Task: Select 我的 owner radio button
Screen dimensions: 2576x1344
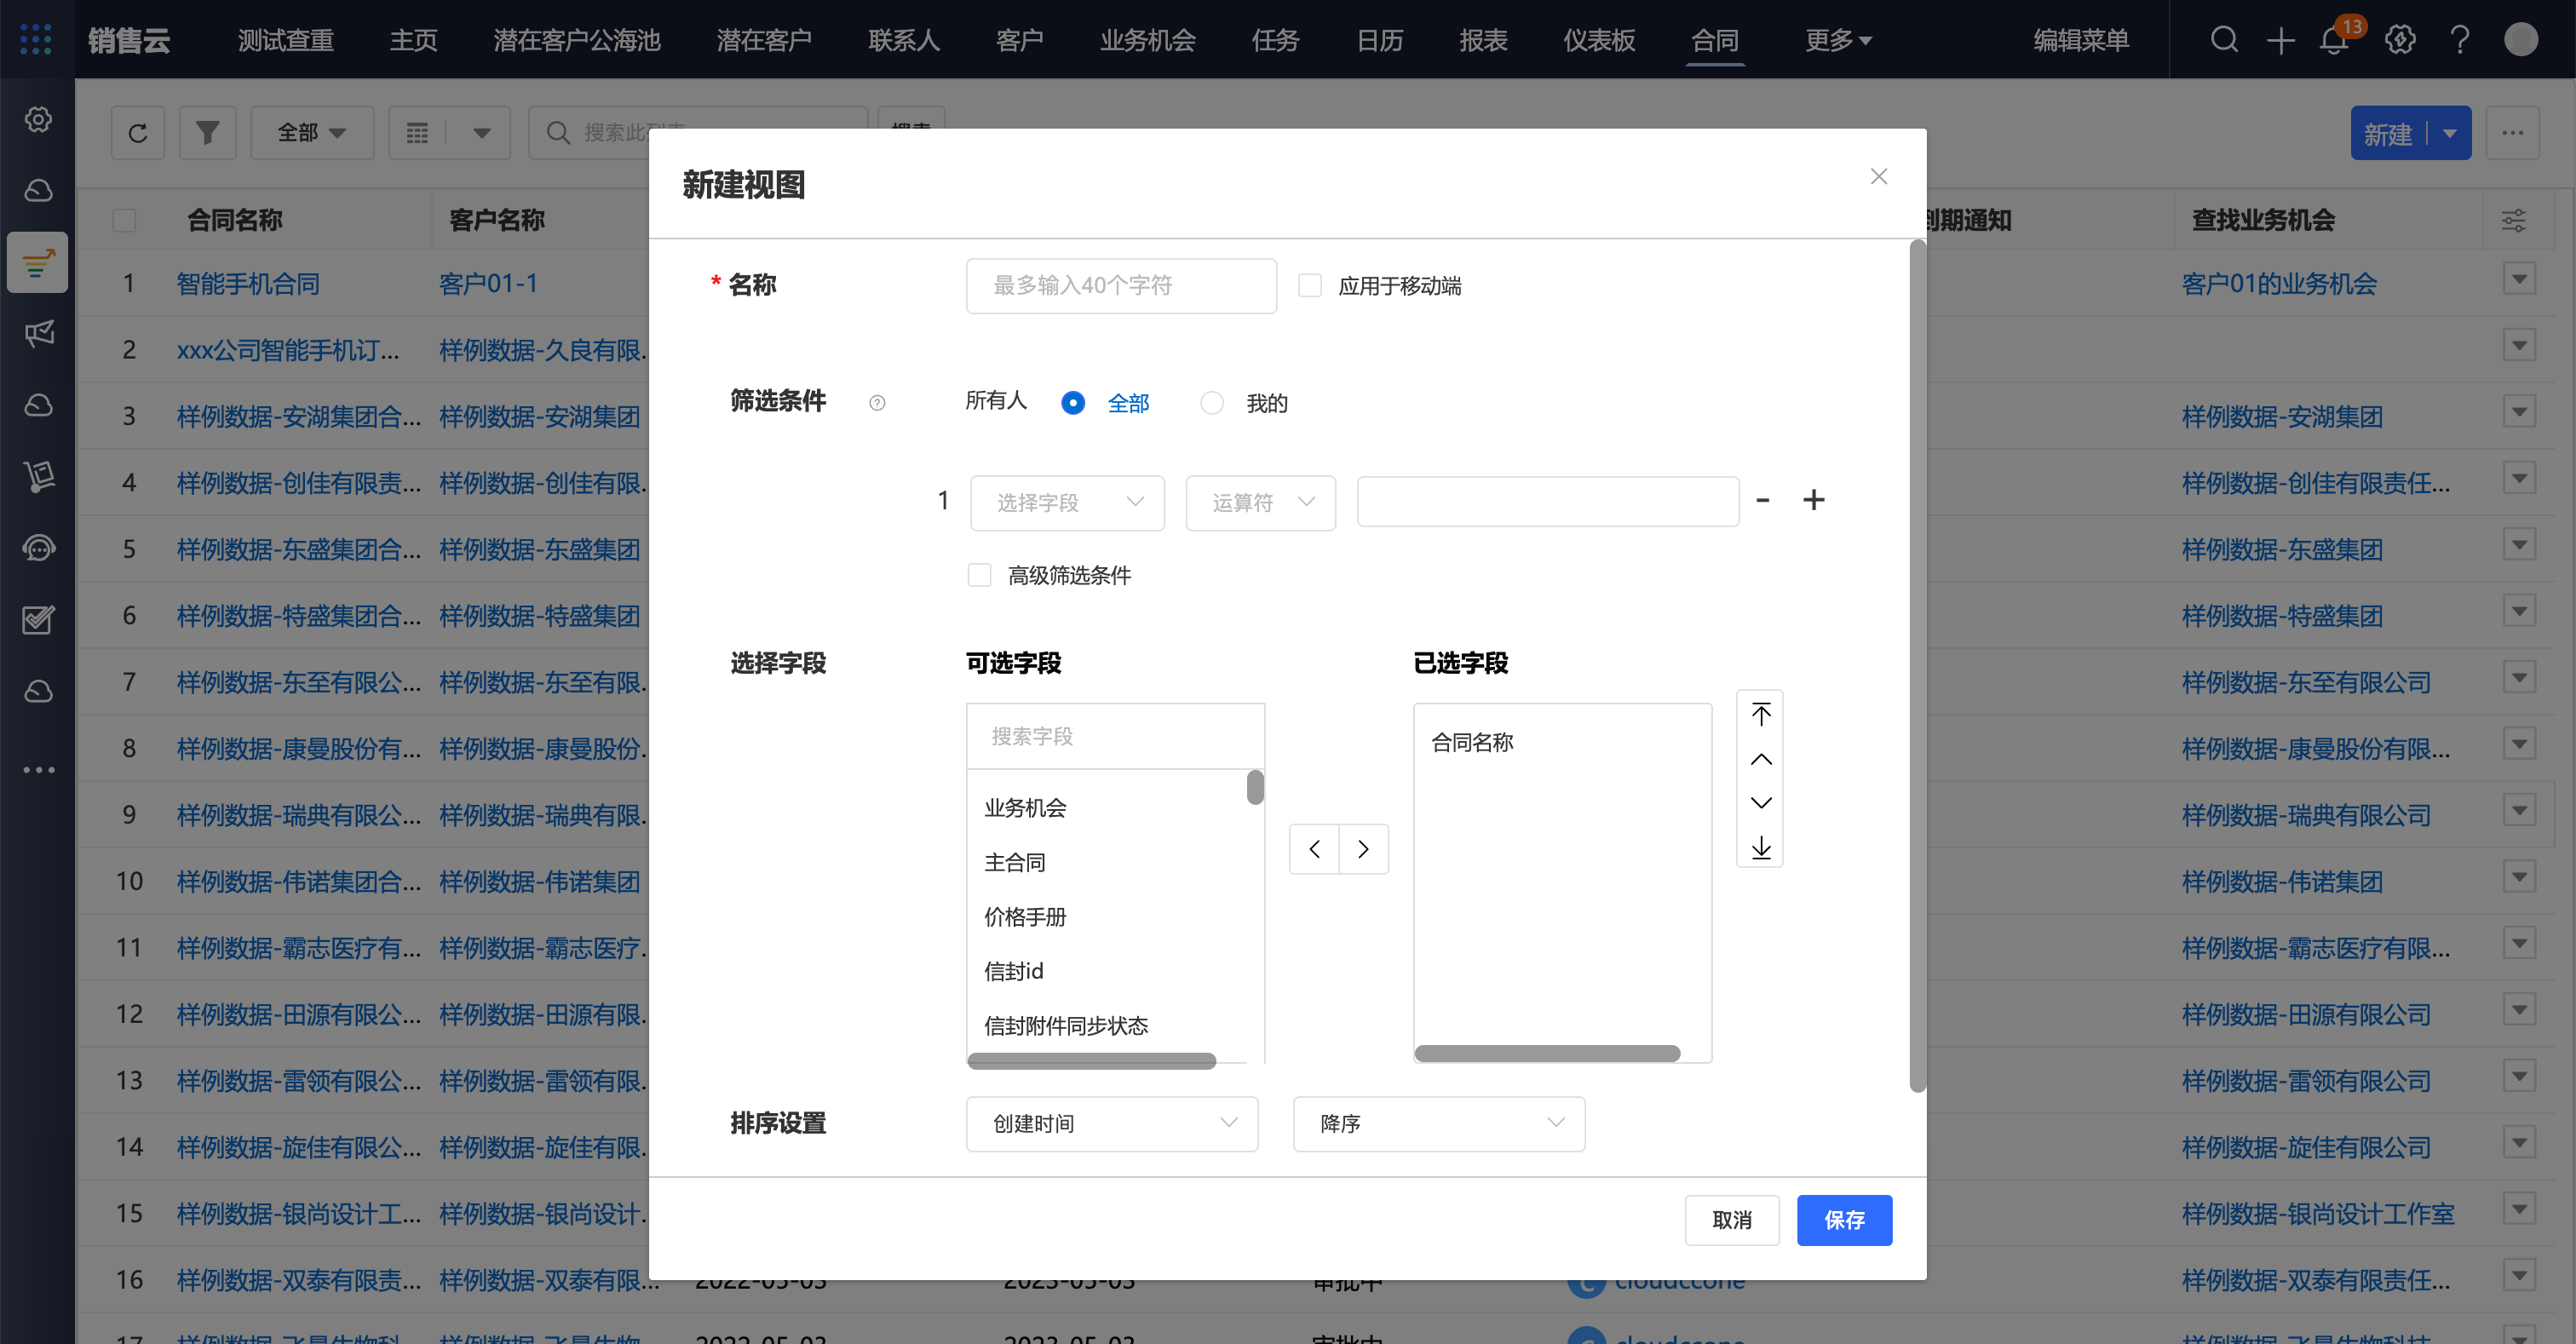Action: [1212, 403]
